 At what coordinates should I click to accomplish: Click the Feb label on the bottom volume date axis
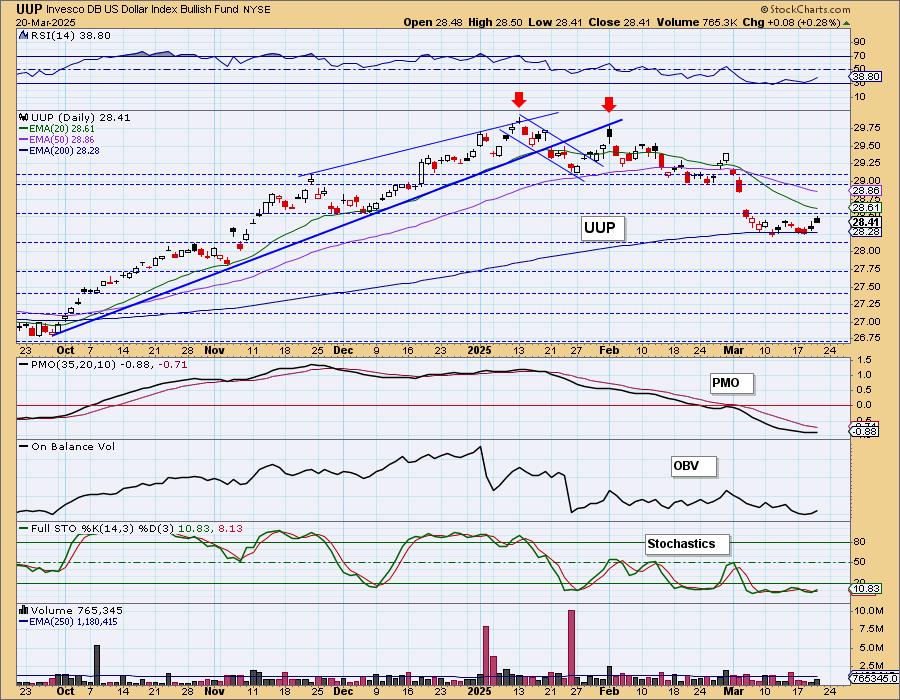(609, 691)
